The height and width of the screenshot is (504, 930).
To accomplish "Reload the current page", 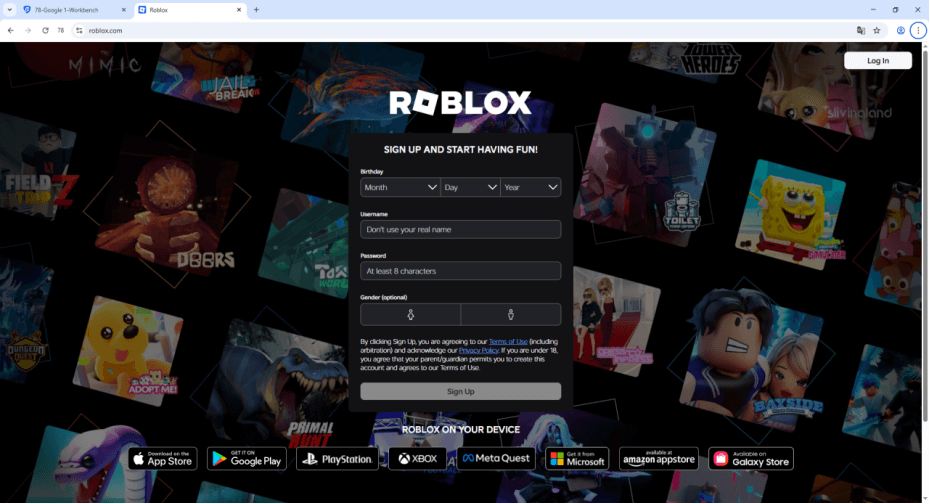I will [x=45, y=30].
